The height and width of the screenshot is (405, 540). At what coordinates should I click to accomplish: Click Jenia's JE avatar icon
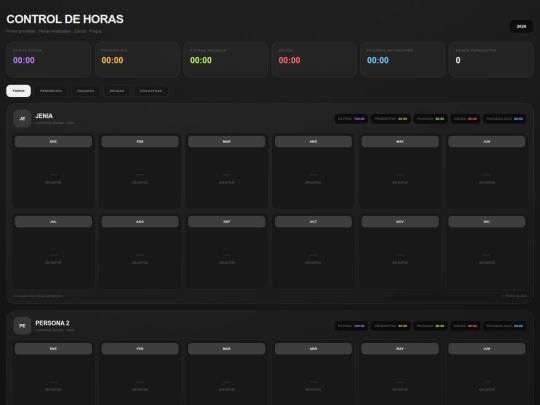(x=22, y=118)
